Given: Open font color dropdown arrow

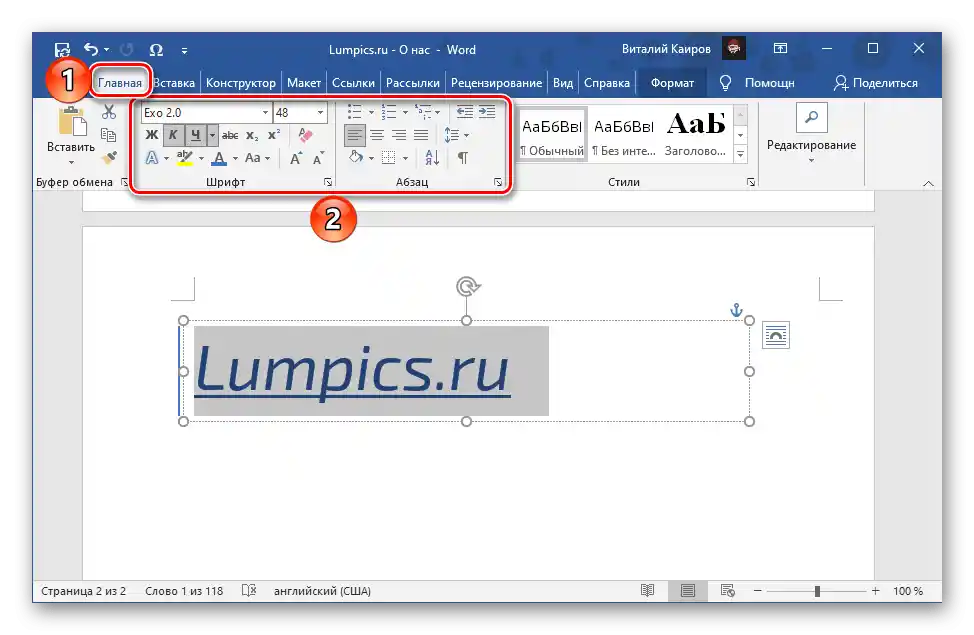Looking at the screenshot, I should (x=235, y=158).
